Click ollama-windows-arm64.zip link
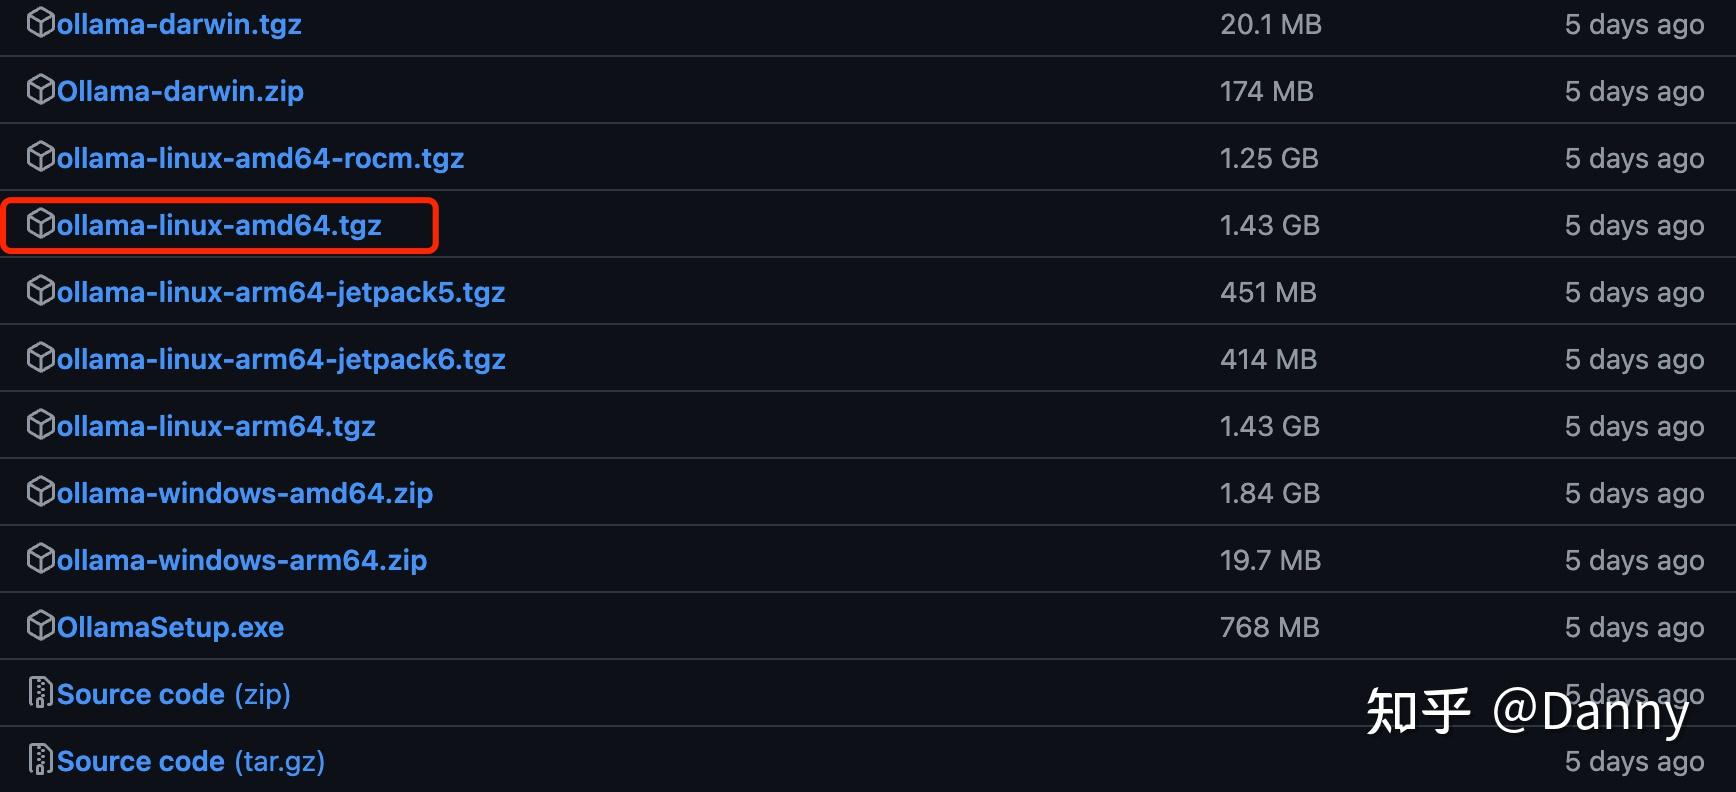1736x792 pixels. tap(242, 560)
